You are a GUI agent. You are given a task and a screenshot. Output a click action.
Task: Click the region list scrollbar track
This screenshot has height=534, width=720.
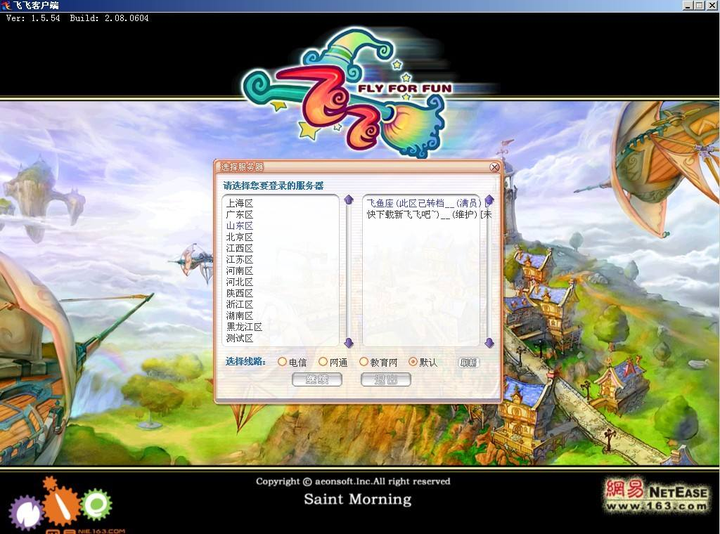click(x=349, y=271)
